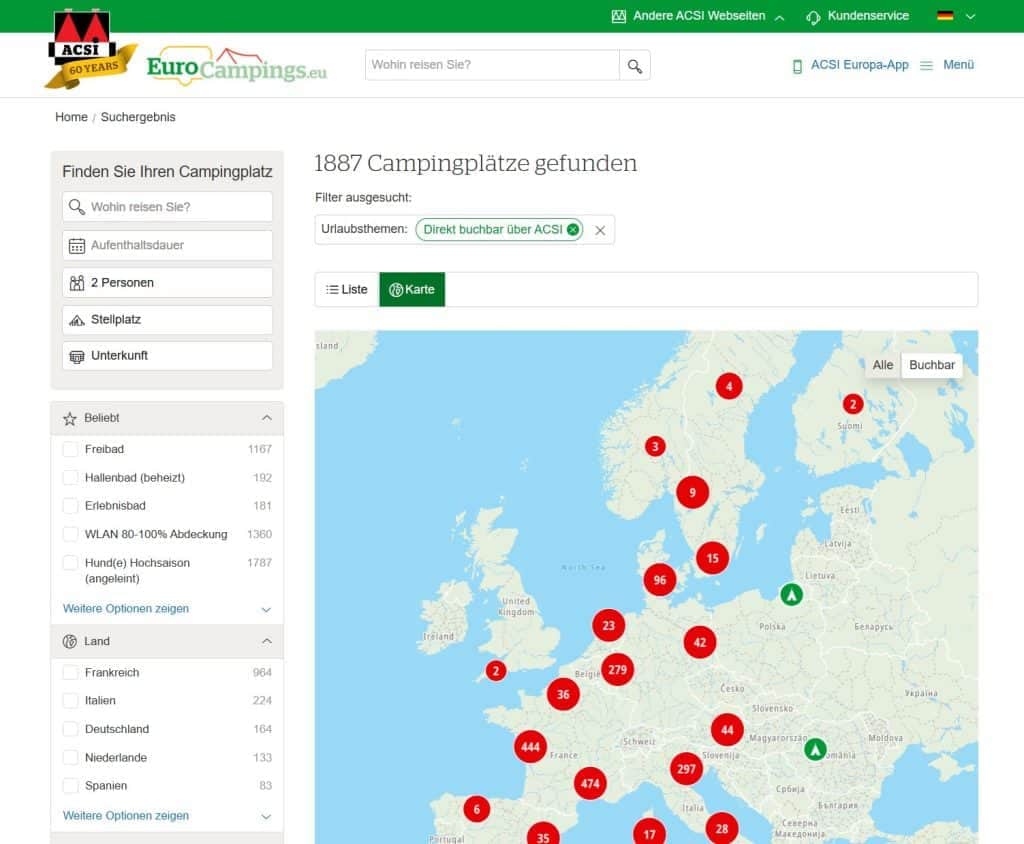Open the EuroCampings.eu home logo
1024x844 pixels.
[x=236, y=67]
